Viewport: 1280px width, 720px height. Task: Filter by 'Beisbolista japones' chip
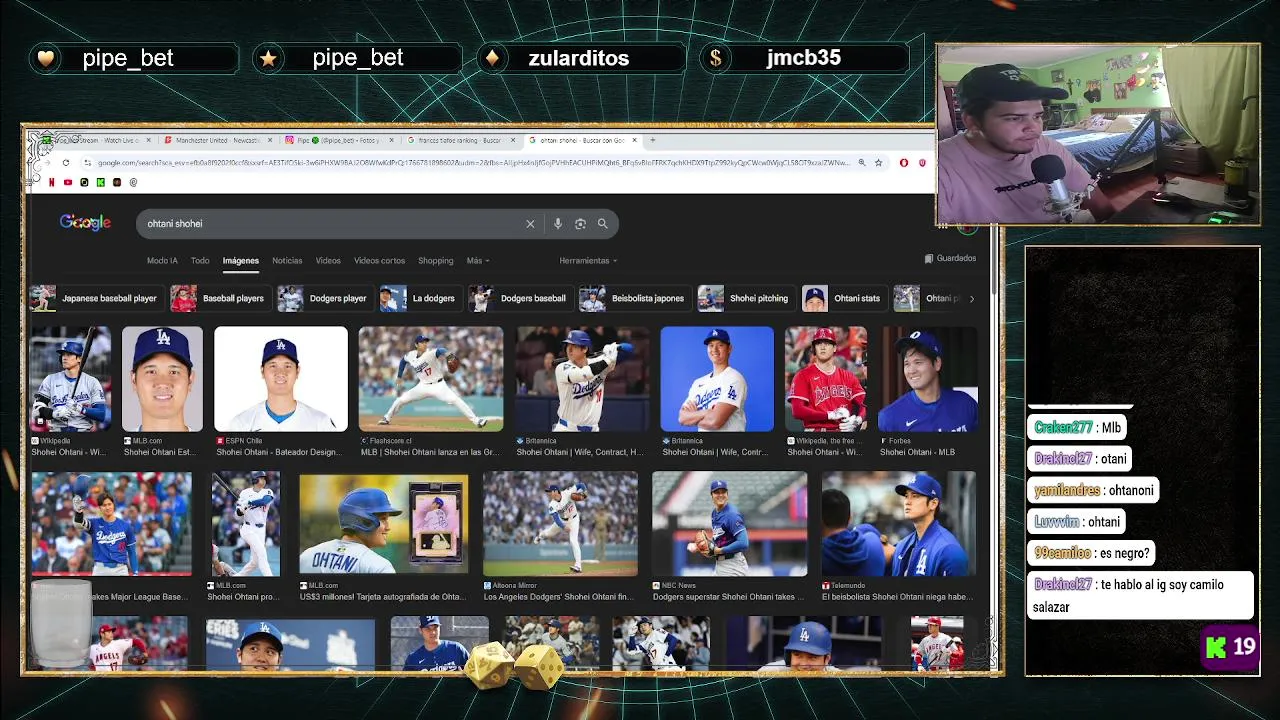pos(633,298)
